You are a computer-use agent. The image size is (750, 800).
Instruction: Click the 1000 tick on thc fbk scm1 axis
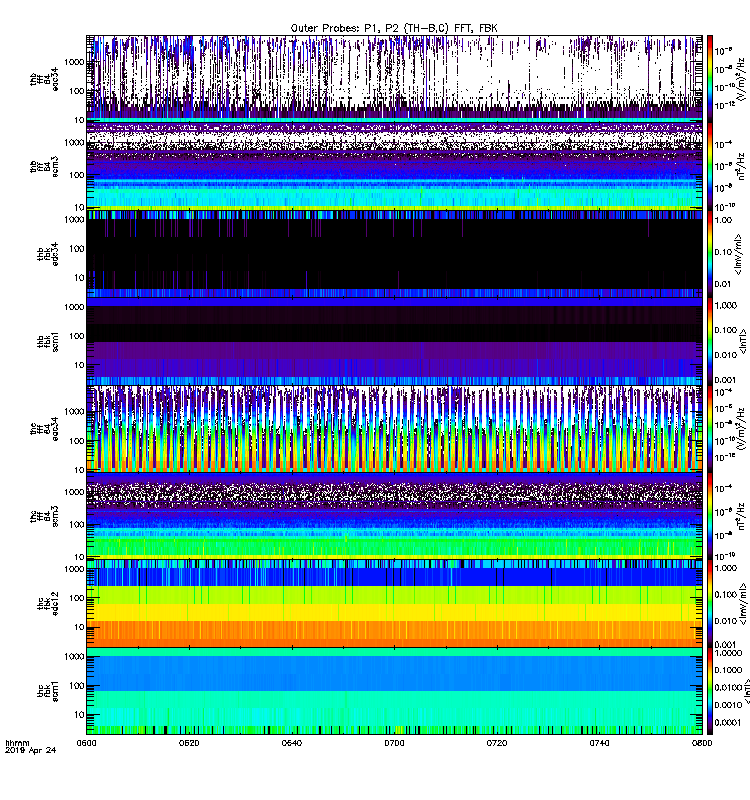(74, 657)
